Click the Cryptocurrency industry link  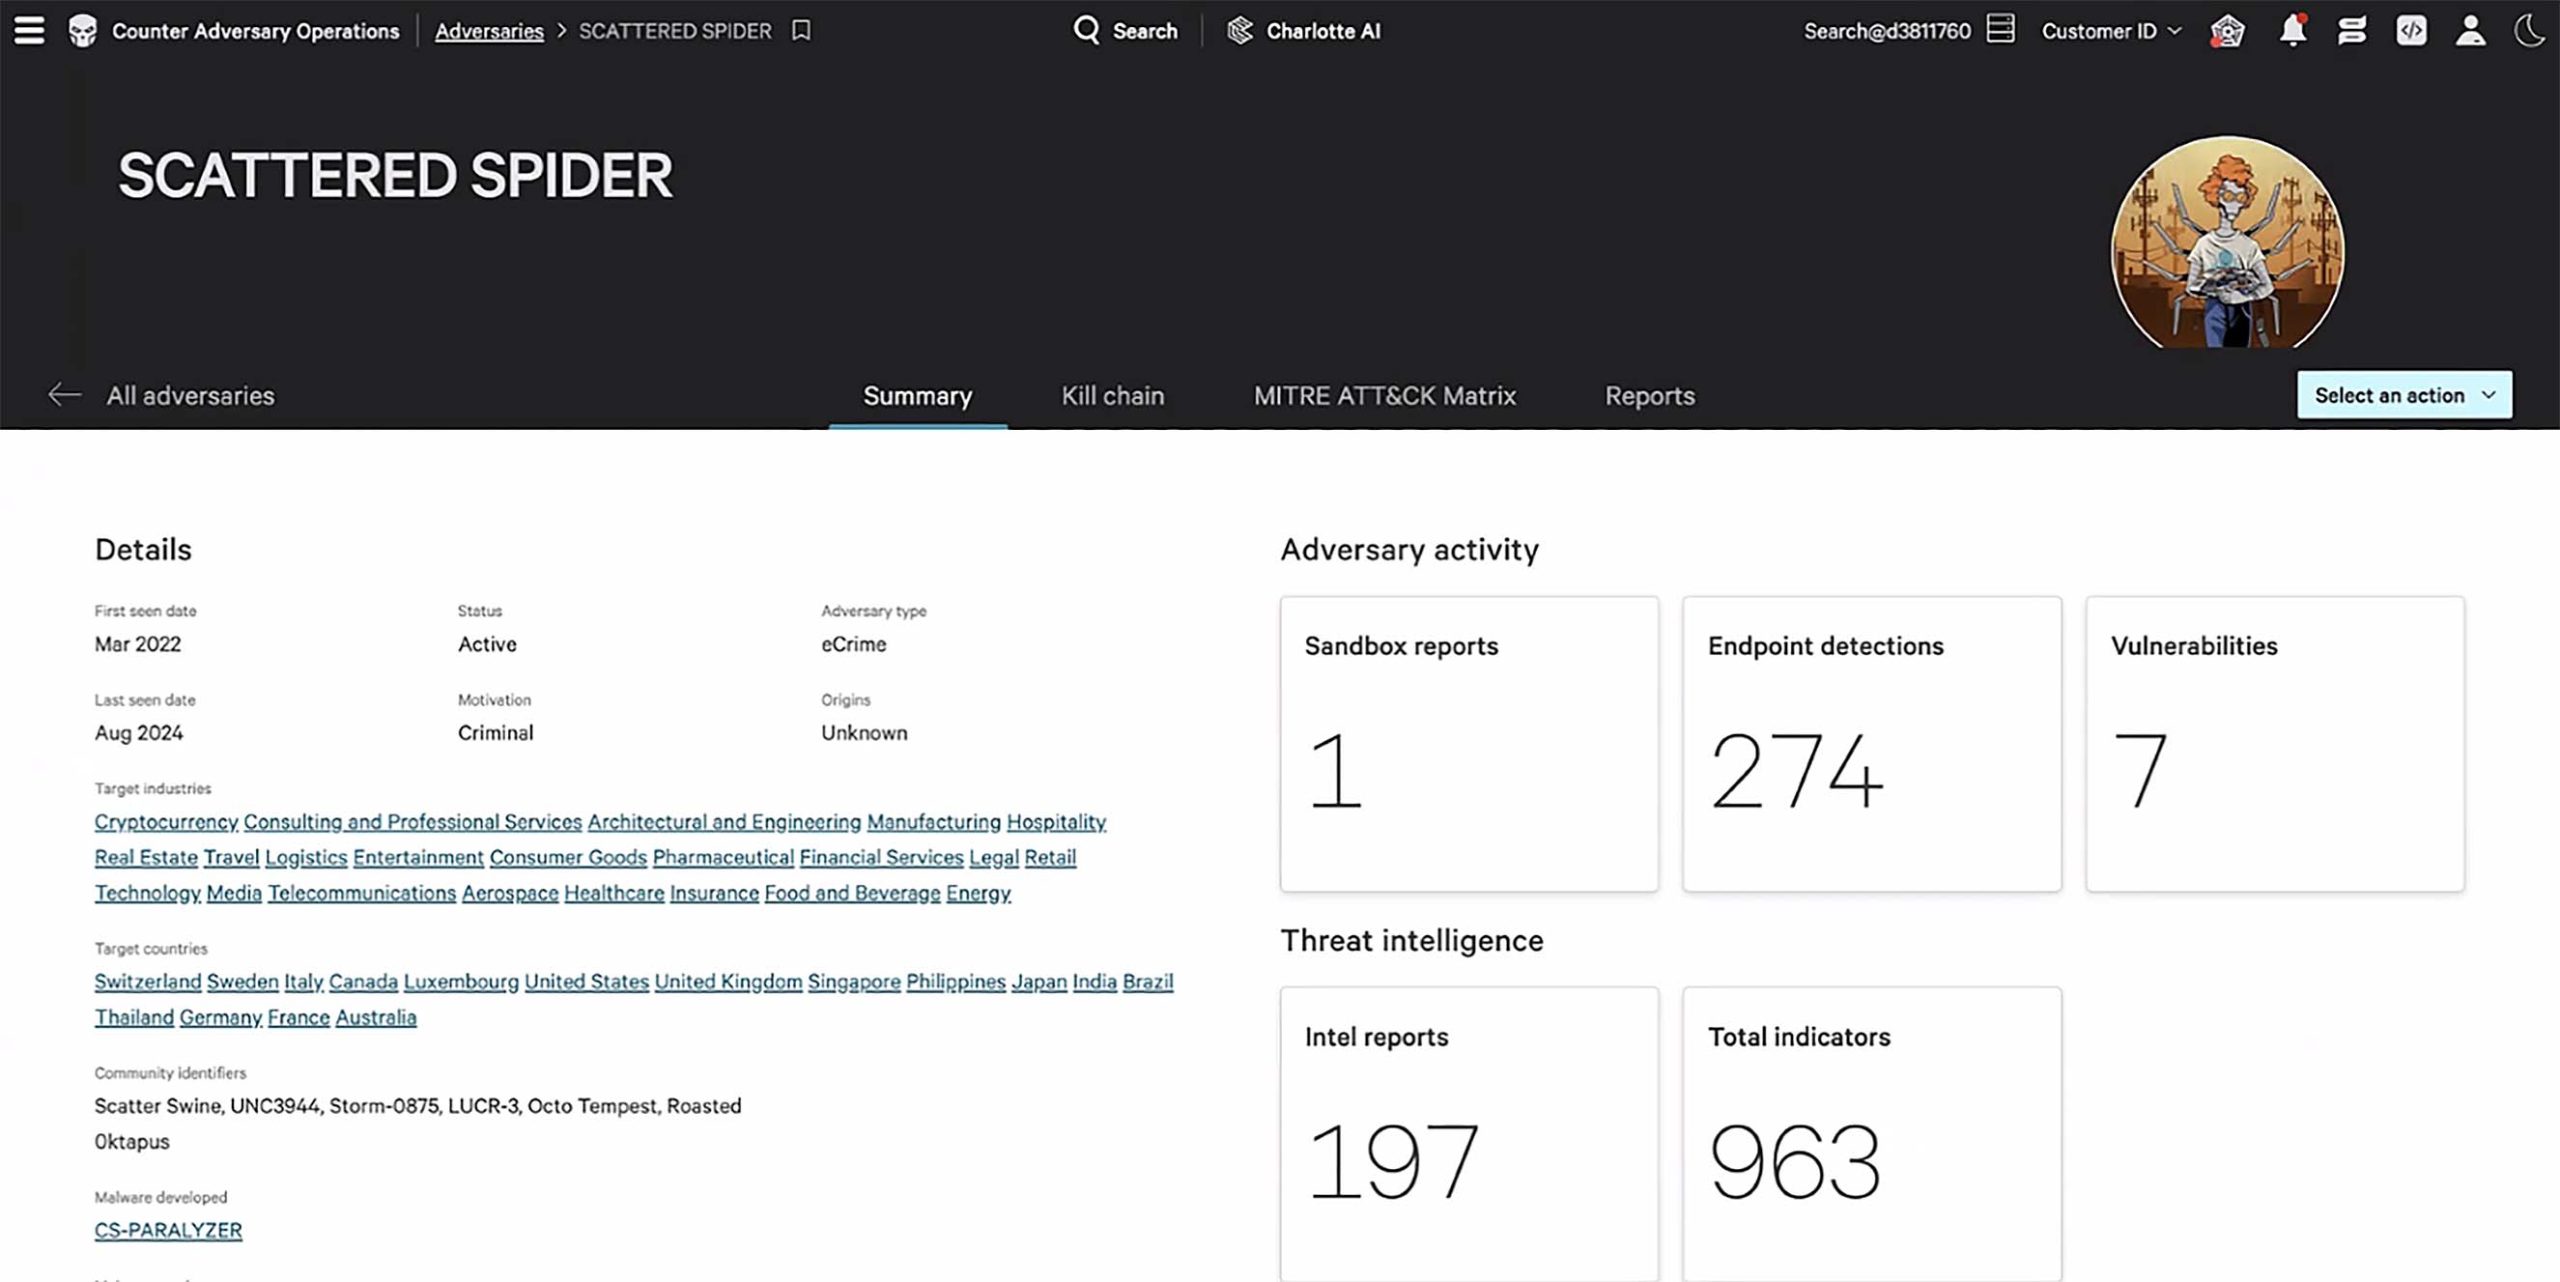point(166,822)
